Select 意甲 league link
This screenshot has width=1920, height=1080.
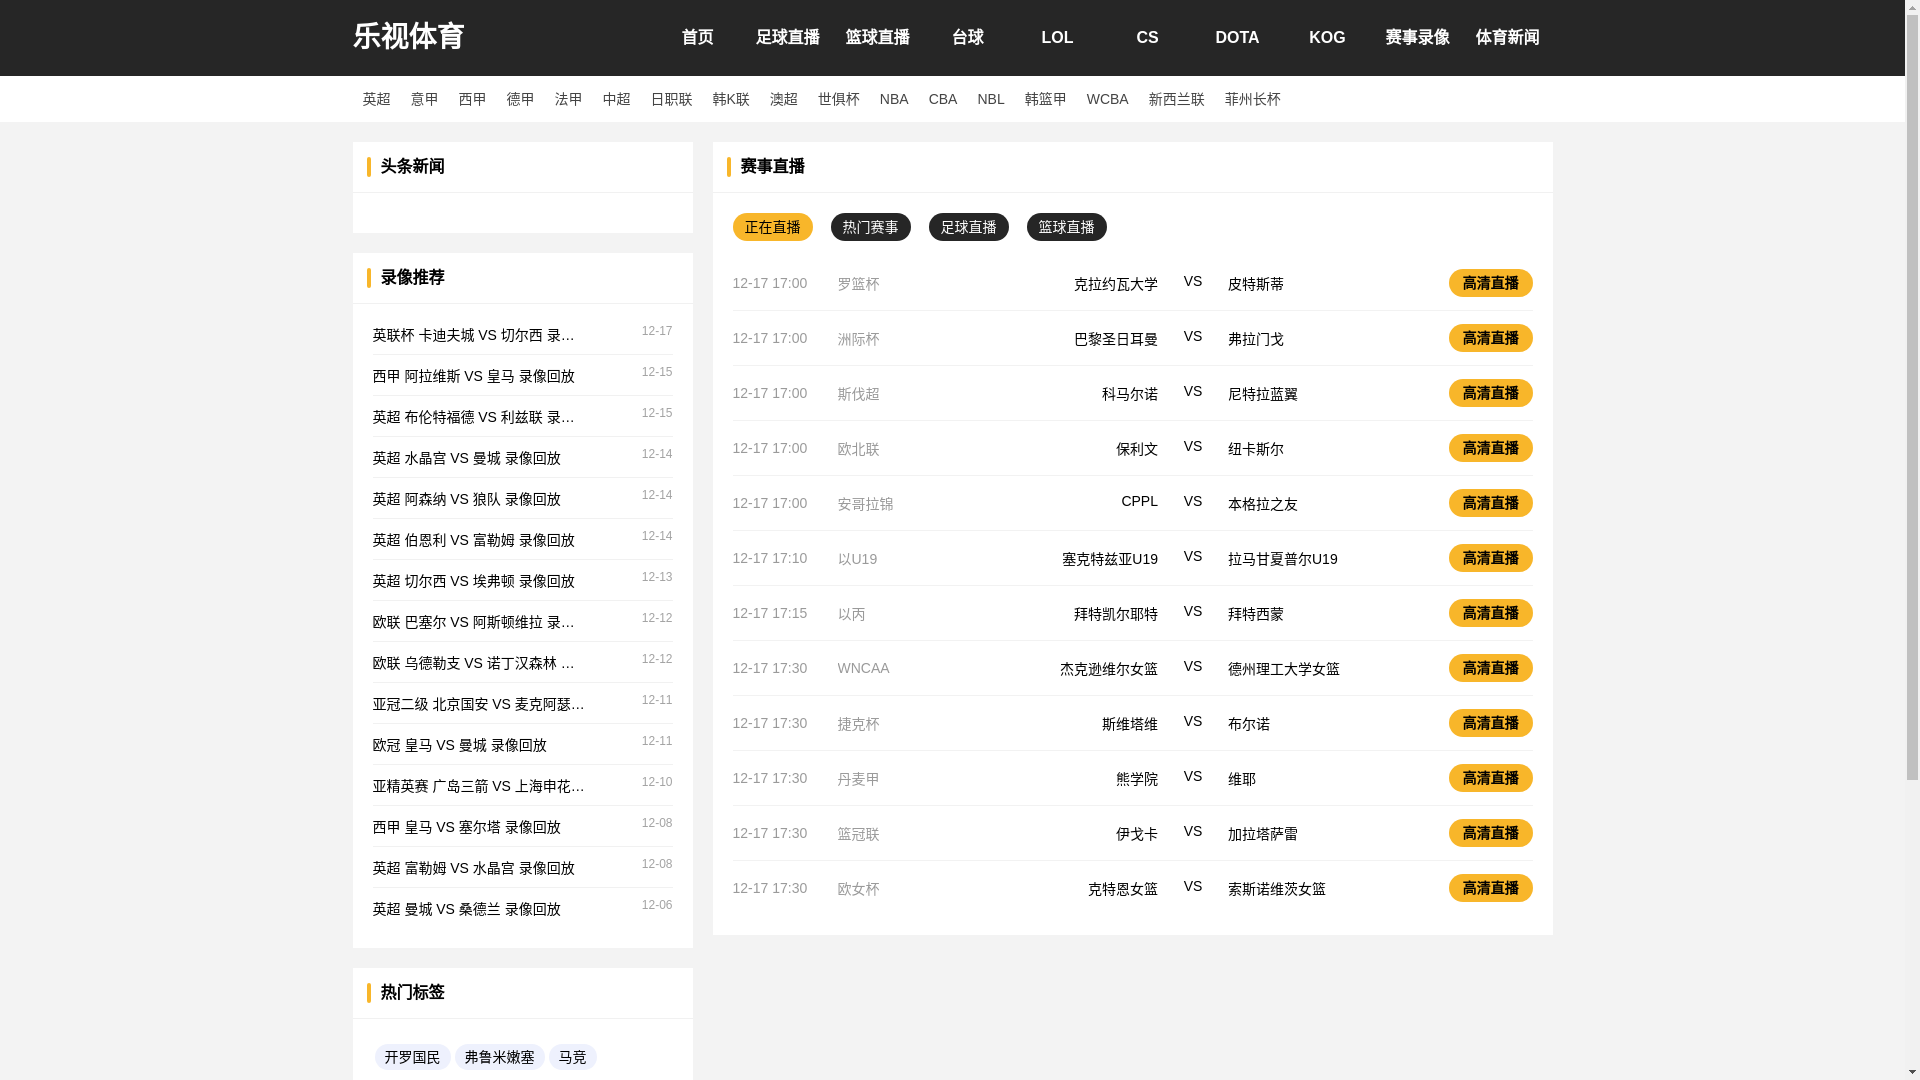click(425, 99)
